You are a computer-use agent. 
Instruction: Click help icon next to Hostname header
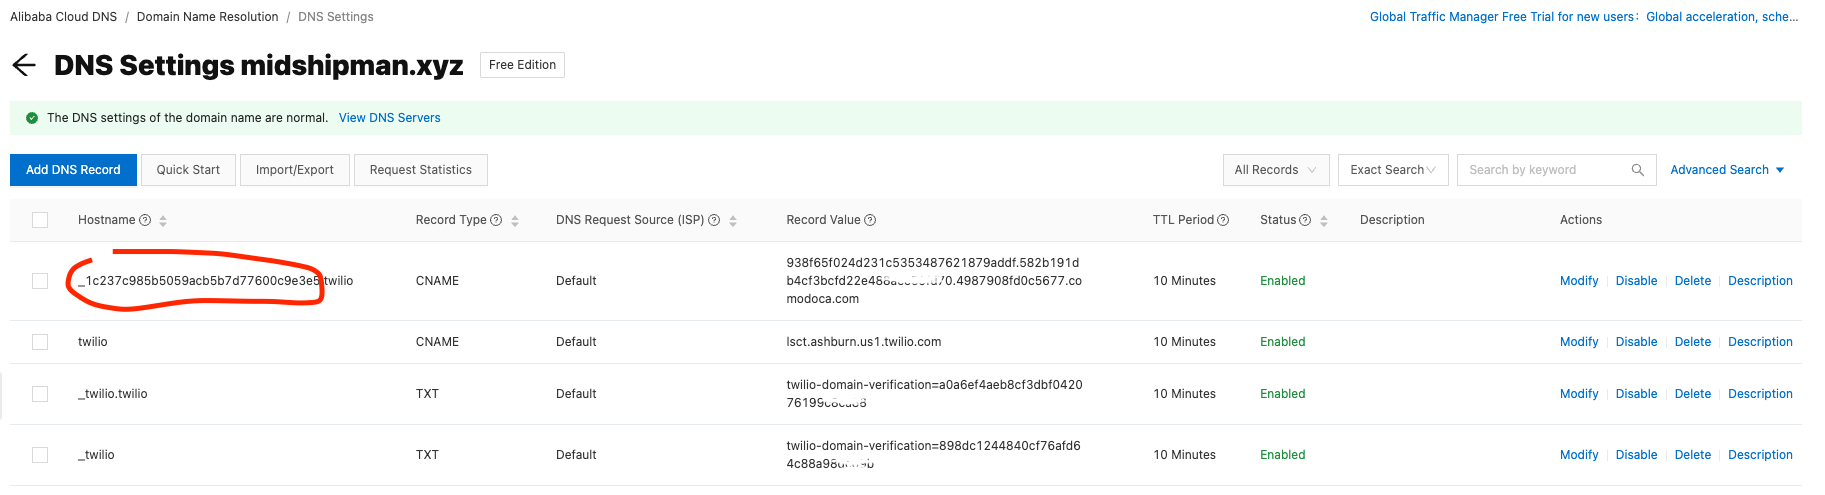(145, 220)
